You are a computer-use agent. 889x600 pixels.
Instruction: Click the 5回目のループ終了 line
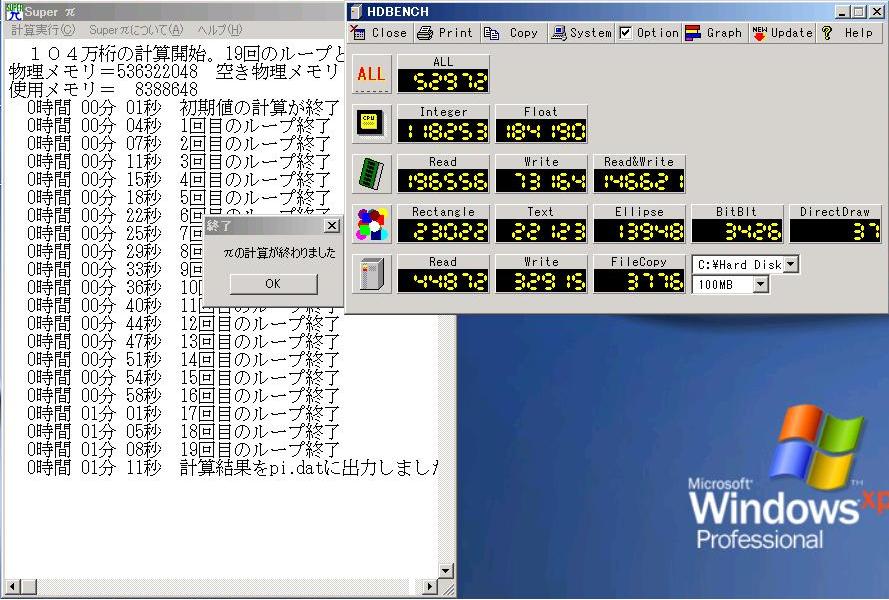coord(179,198)
